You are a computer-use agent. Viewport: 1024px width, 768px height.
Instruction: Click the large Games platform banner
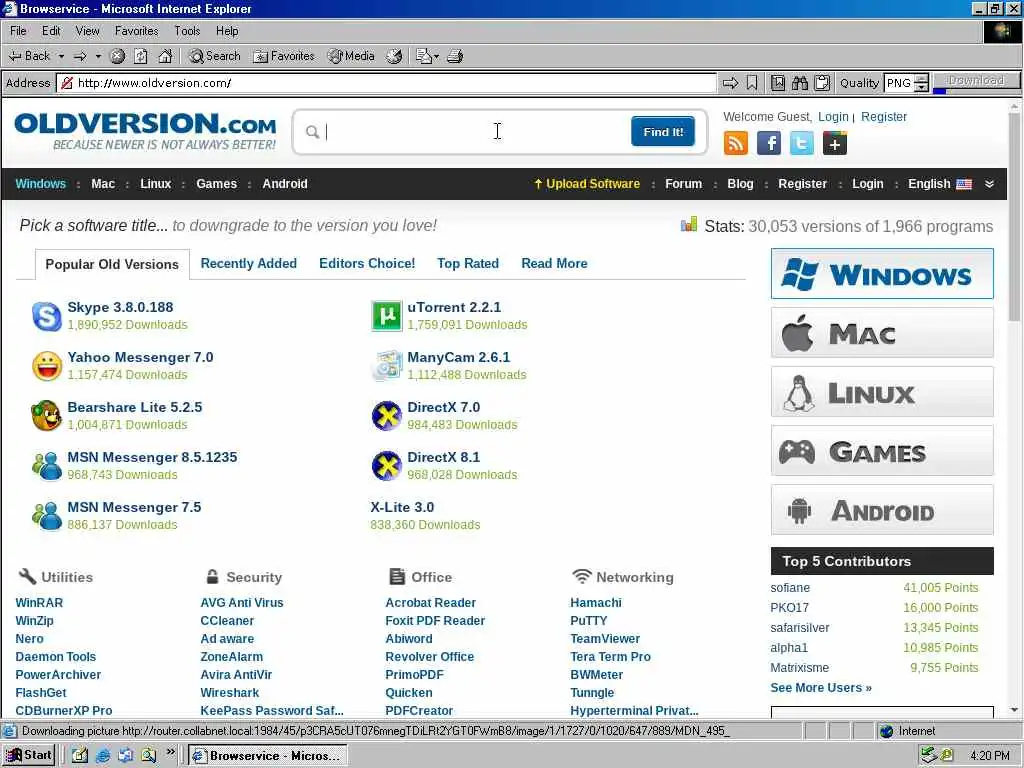(882, 451)
